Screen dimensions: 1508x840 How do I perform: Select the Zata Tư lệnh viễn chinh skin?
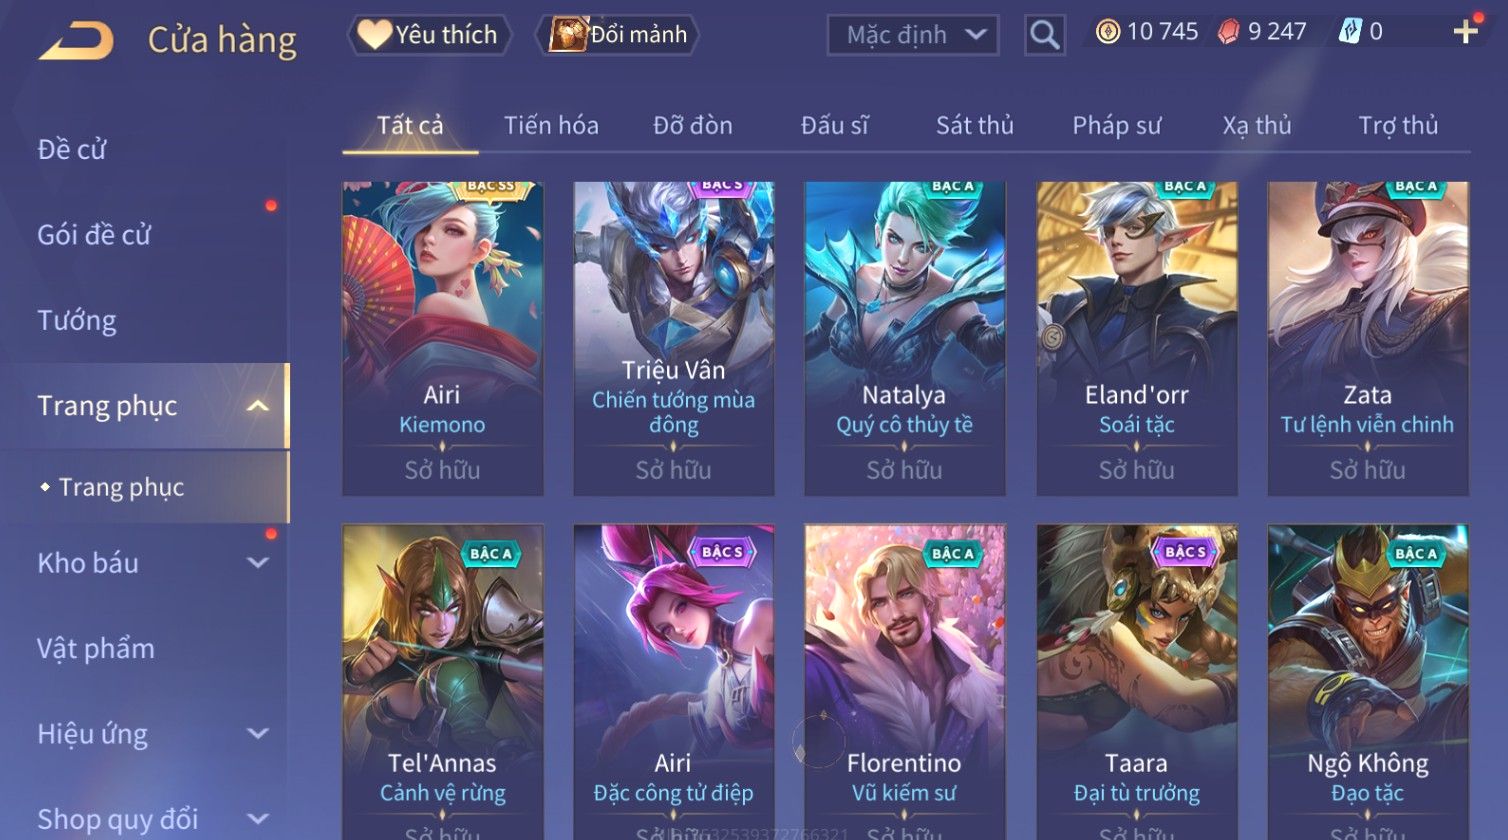coord(1368,338)
